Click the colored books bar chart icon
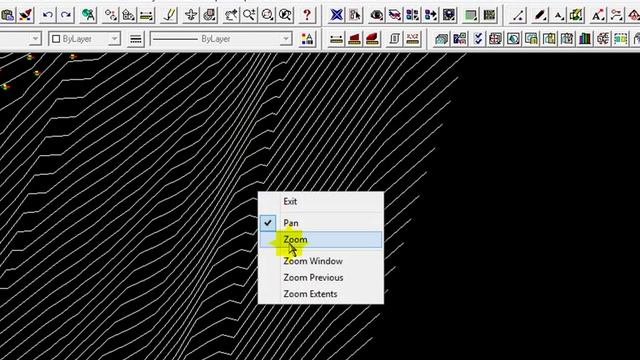The width and height of the screenshot is (640, 360). [584, 39]
